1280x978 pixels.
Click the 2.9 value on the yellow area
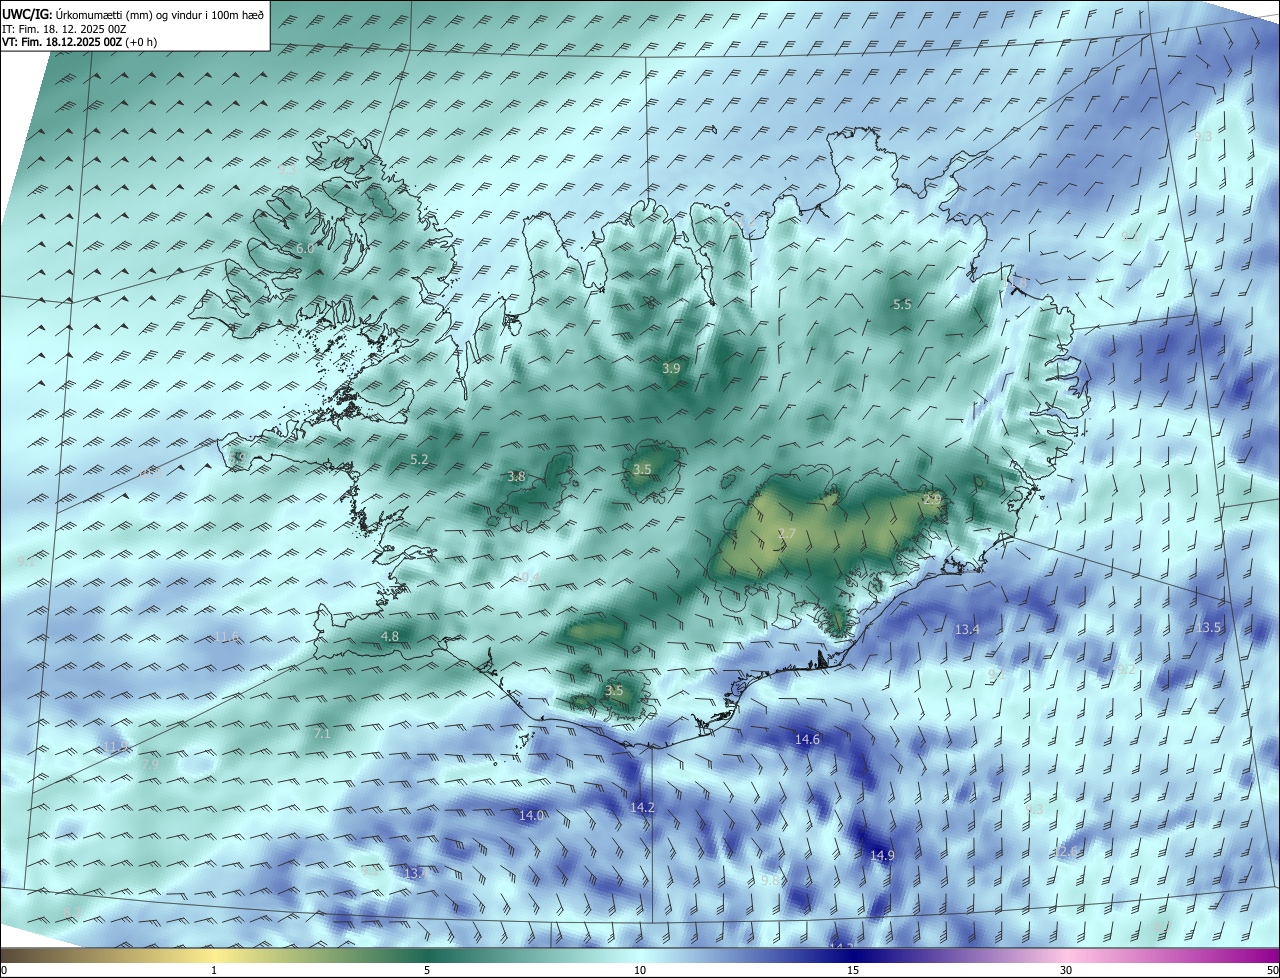[932, 499]
